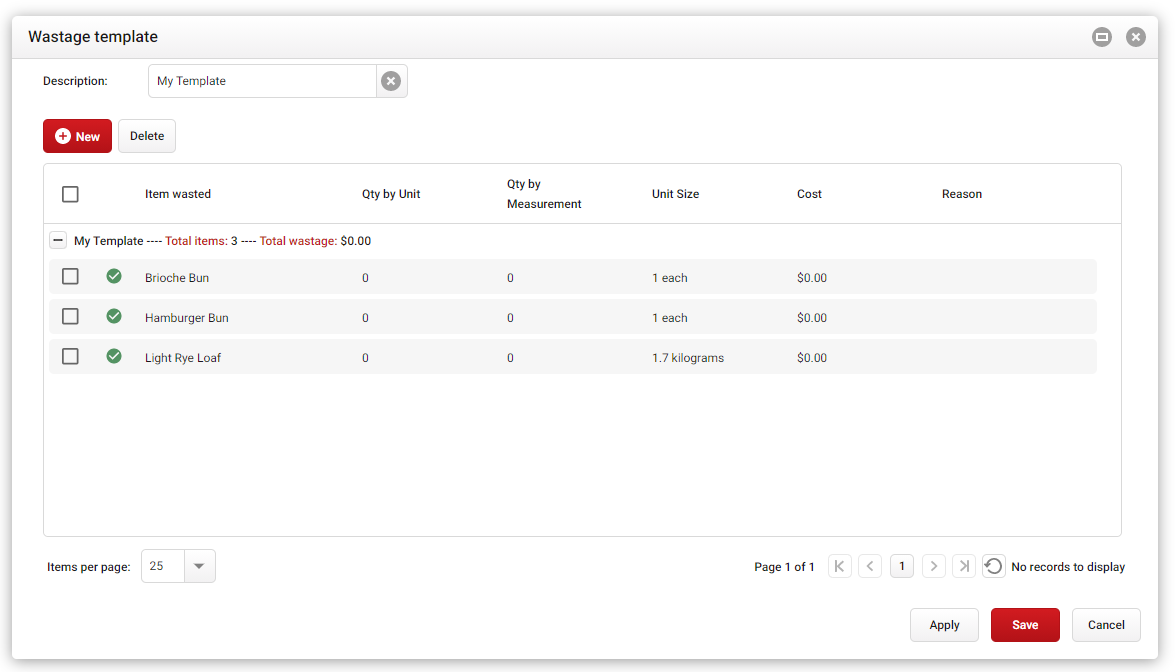This screenshot has height=672, width=1175.
Task: Jump to last page using skip-forward icon
Action: [963, 566]
